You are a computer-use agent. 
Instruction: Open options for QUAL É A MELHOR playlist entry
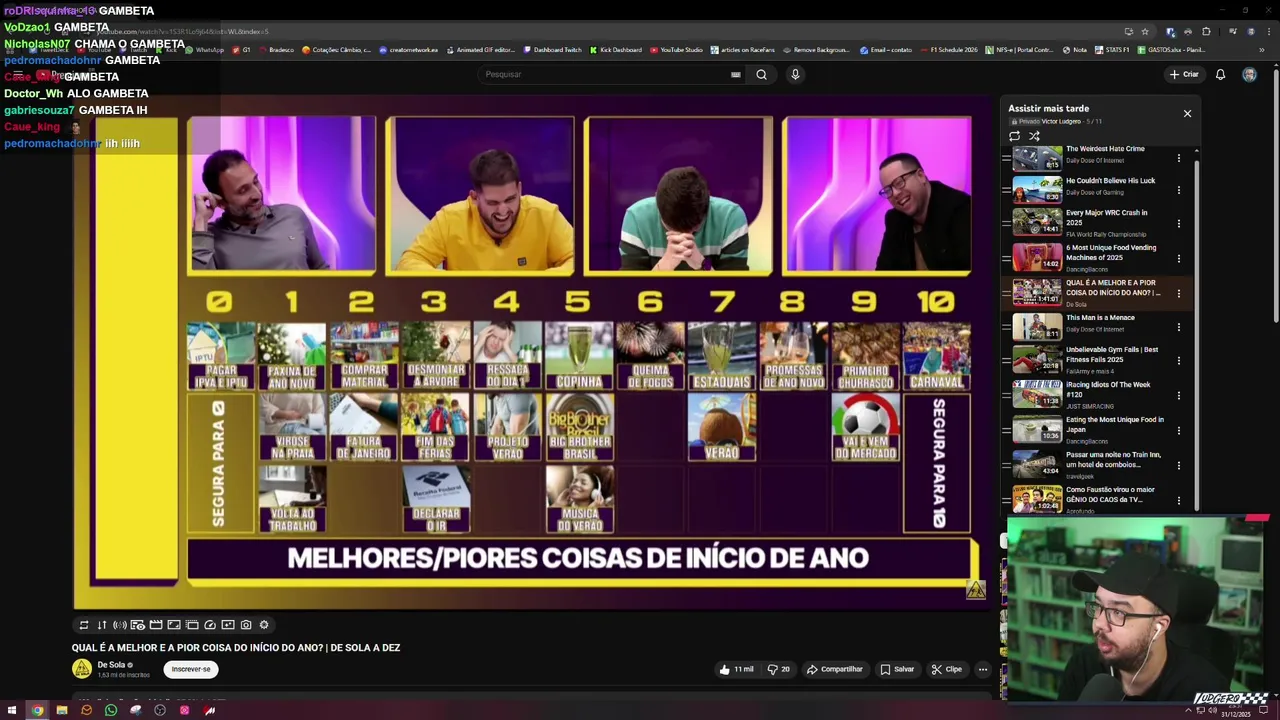tap(1178, 293)
